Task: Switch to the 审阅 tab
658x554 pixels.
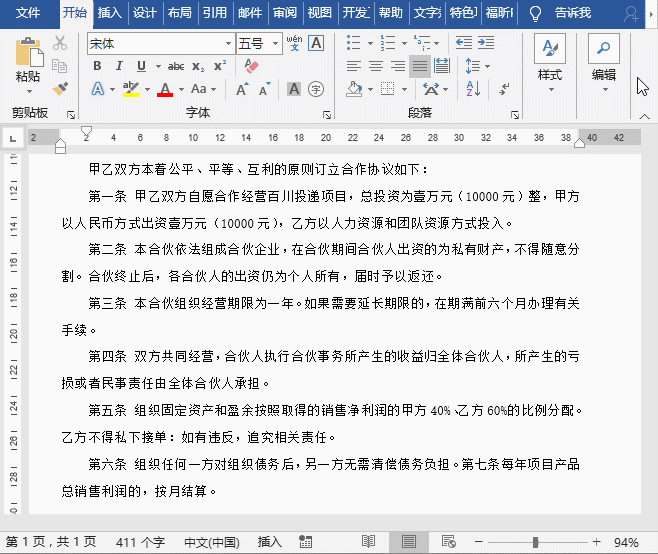Action: click(285, 13)
